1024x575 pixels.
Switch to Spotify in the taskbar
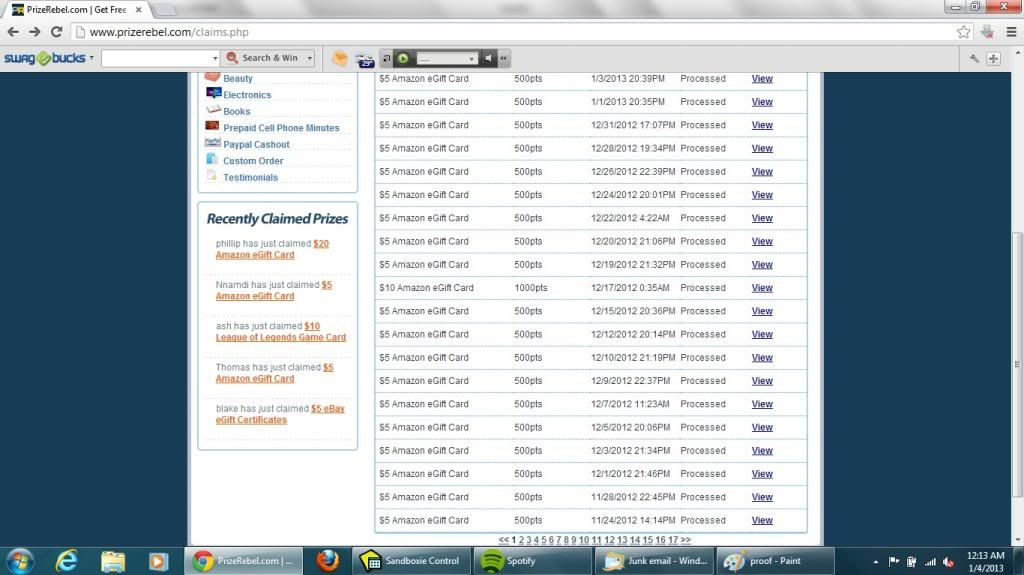pyautogui.click(x=532, y=561)
